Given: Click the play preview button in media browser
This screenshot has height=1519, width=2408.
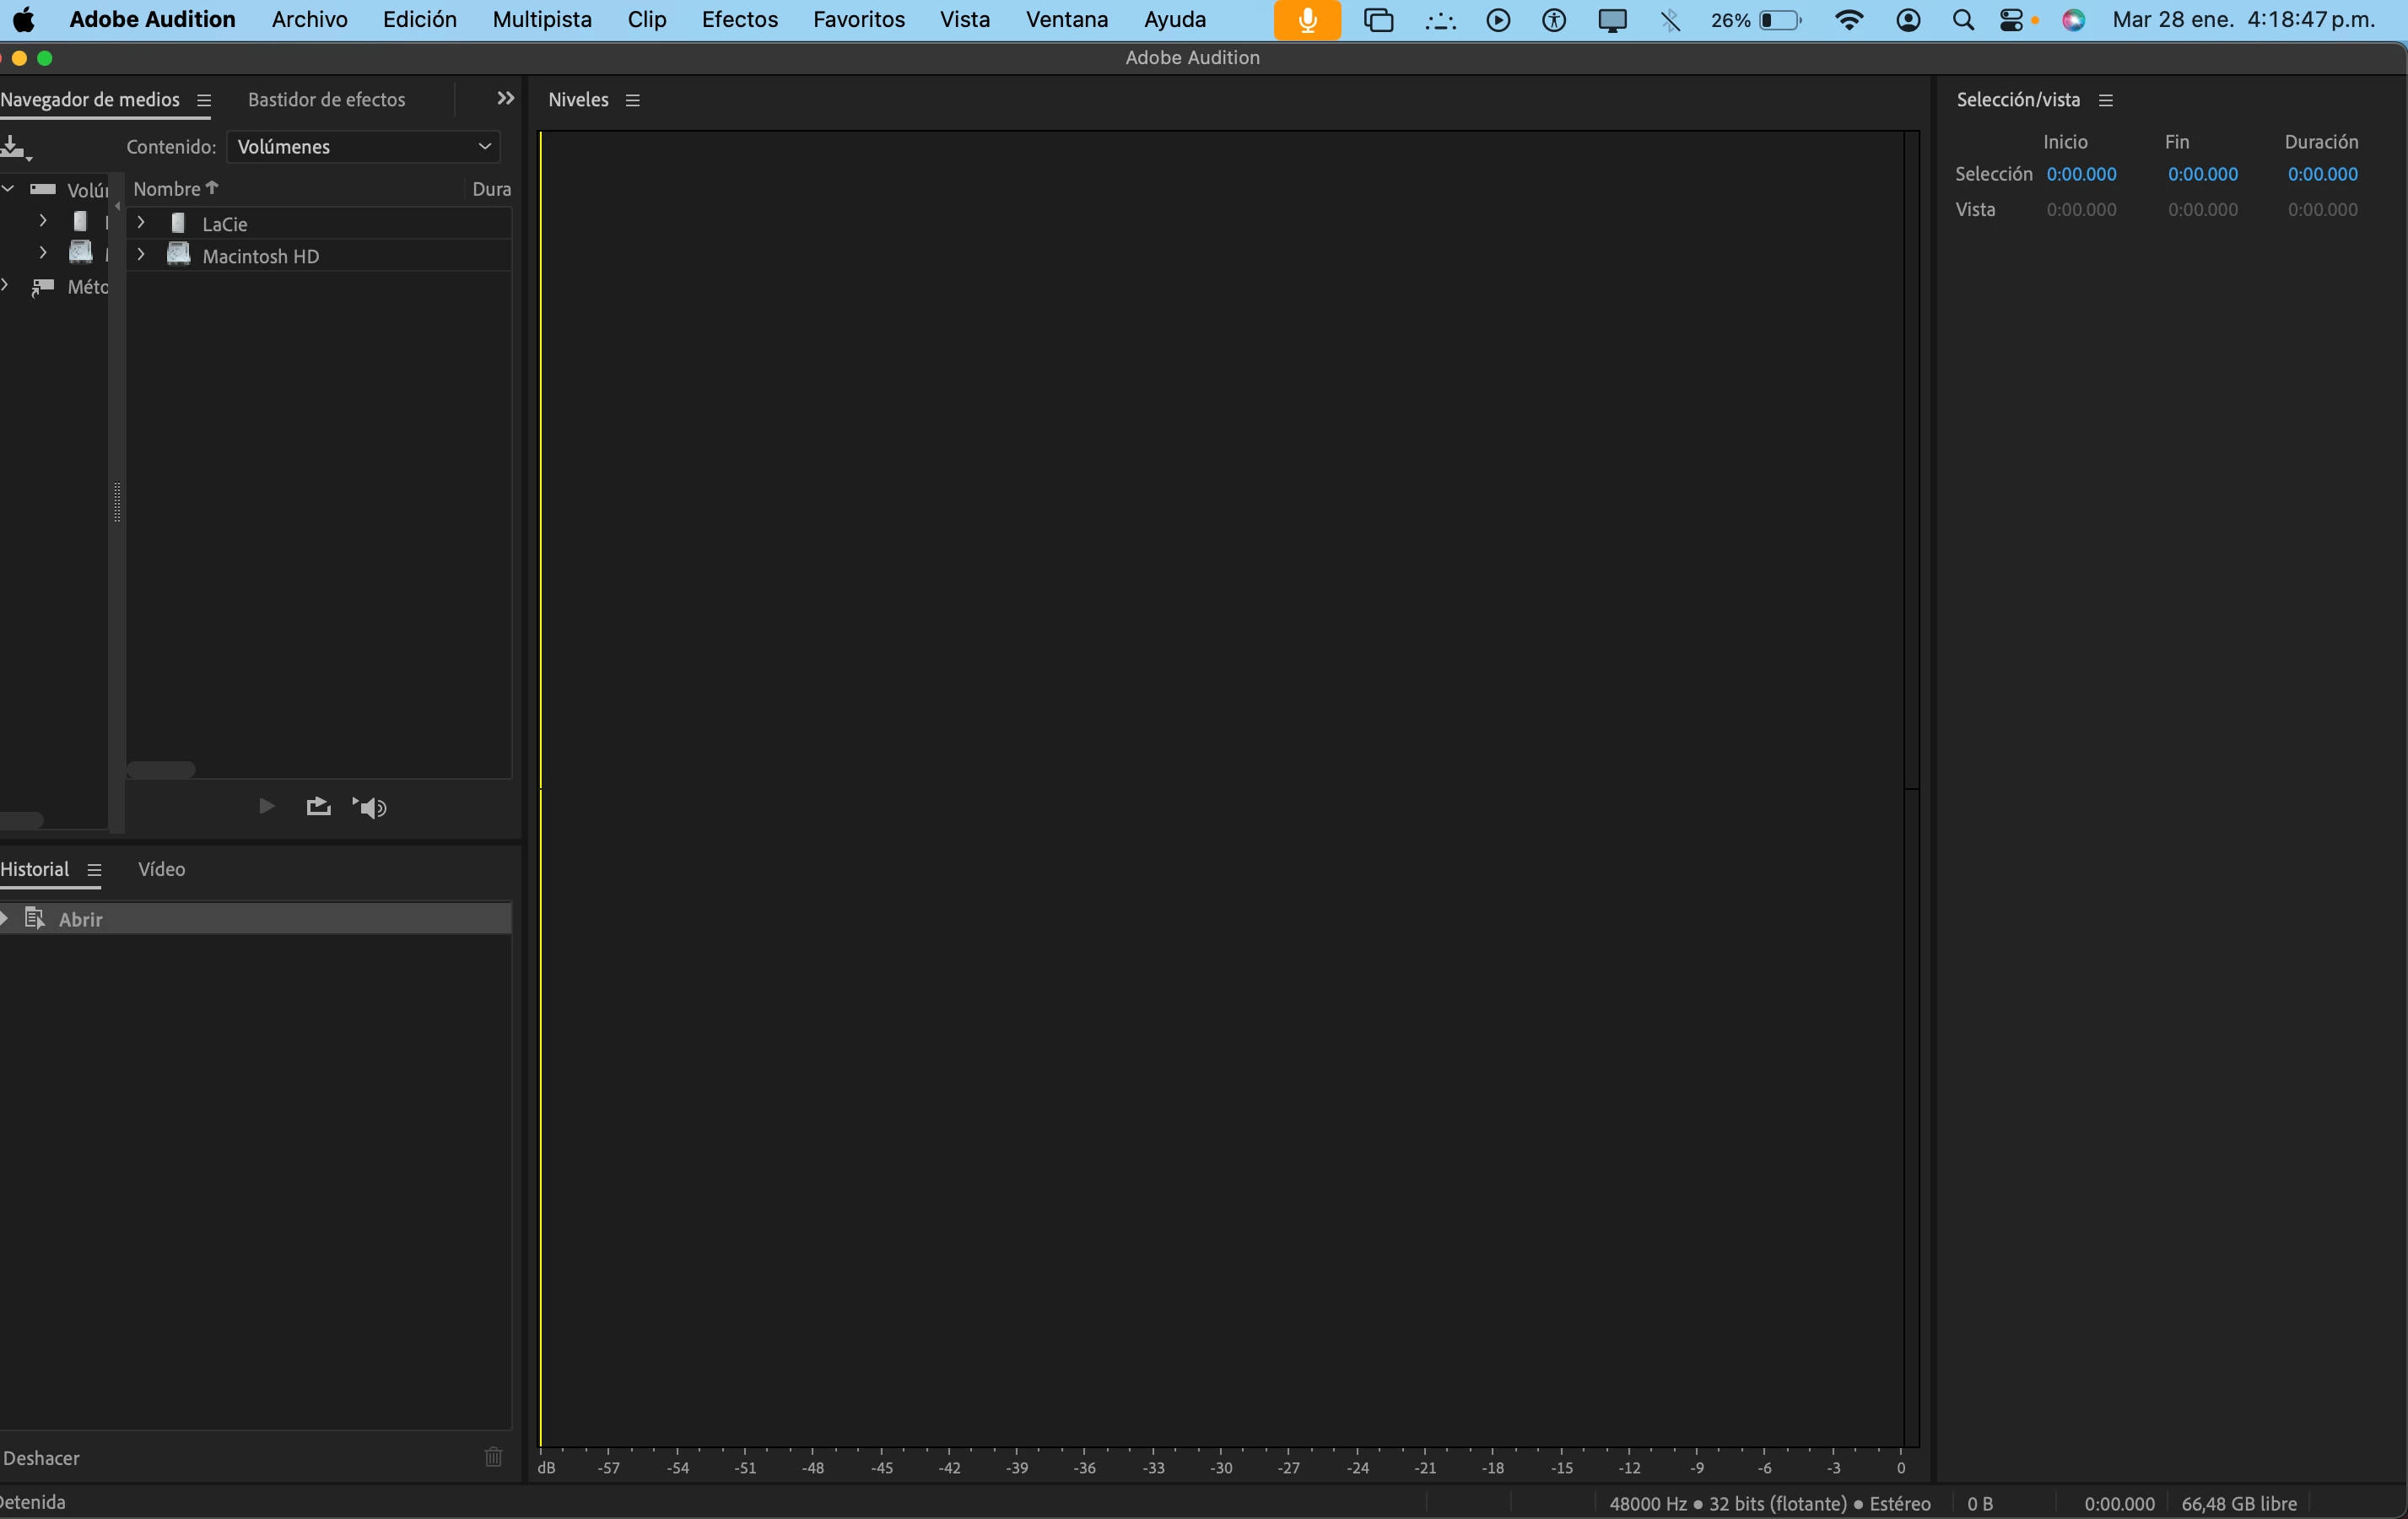Looking at the screenshot, I should tap(266, 806).
